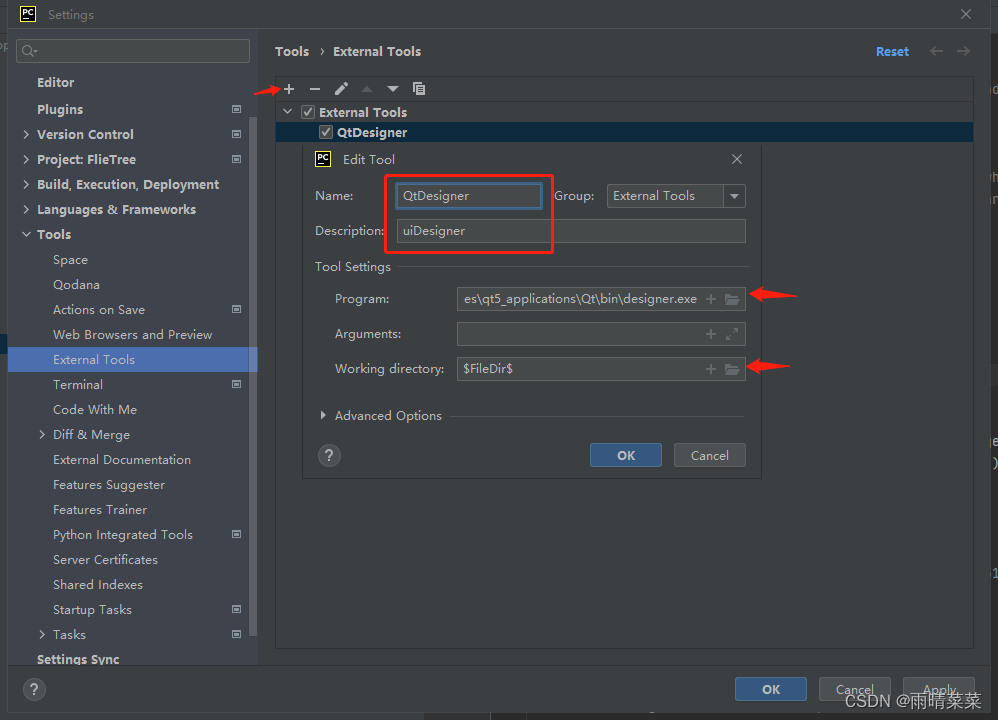The image size is (998, 720).
Task: Expand the Tasks settings
Action: click(x=42, y=635)
